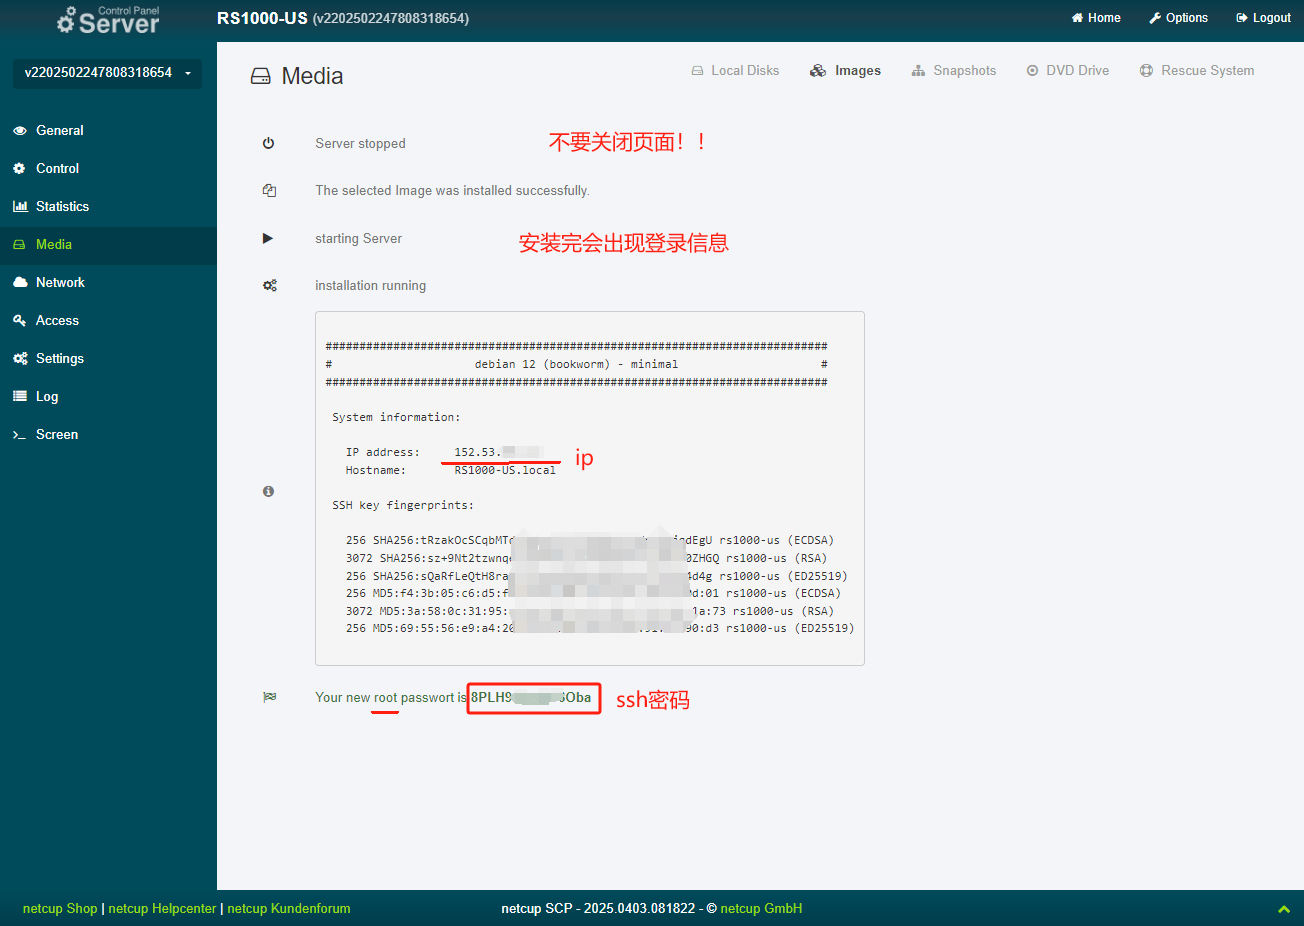Click the info icon beside installation output
Viewport: 1304px width, 926px height.
268,491
